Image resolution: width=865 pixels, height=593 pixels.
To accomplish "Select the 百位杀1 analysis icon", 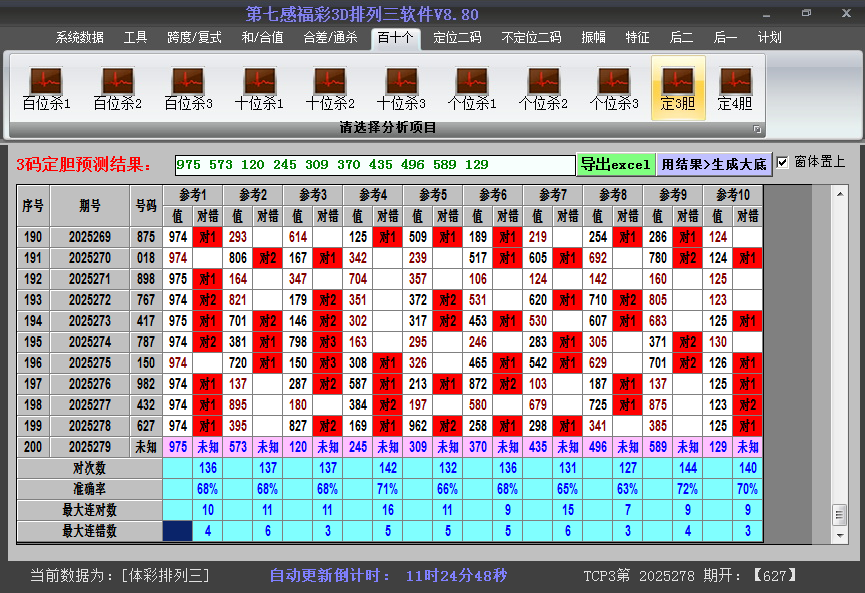I will pyautogui.click(x=44, y=82).
